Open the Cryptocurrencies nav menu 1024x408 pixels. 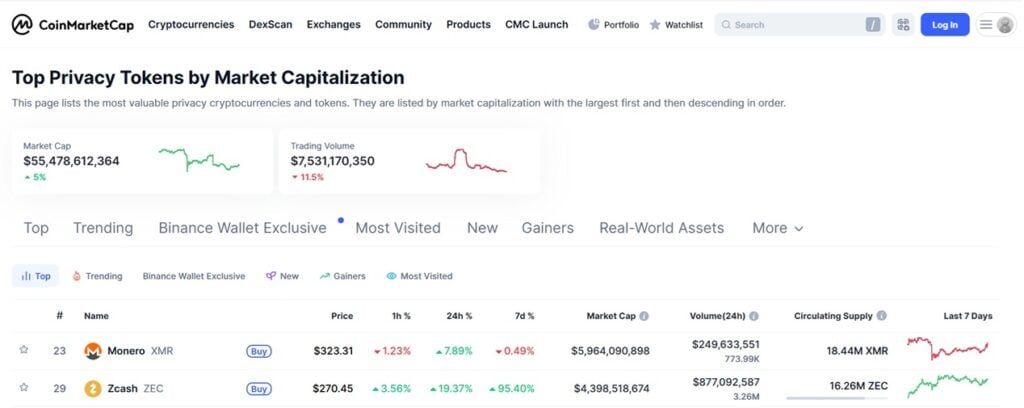(x=191, y=25)
